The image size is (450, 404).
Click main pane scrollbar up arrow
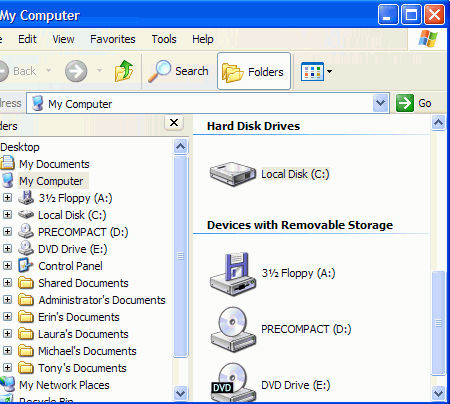[438, 123]
